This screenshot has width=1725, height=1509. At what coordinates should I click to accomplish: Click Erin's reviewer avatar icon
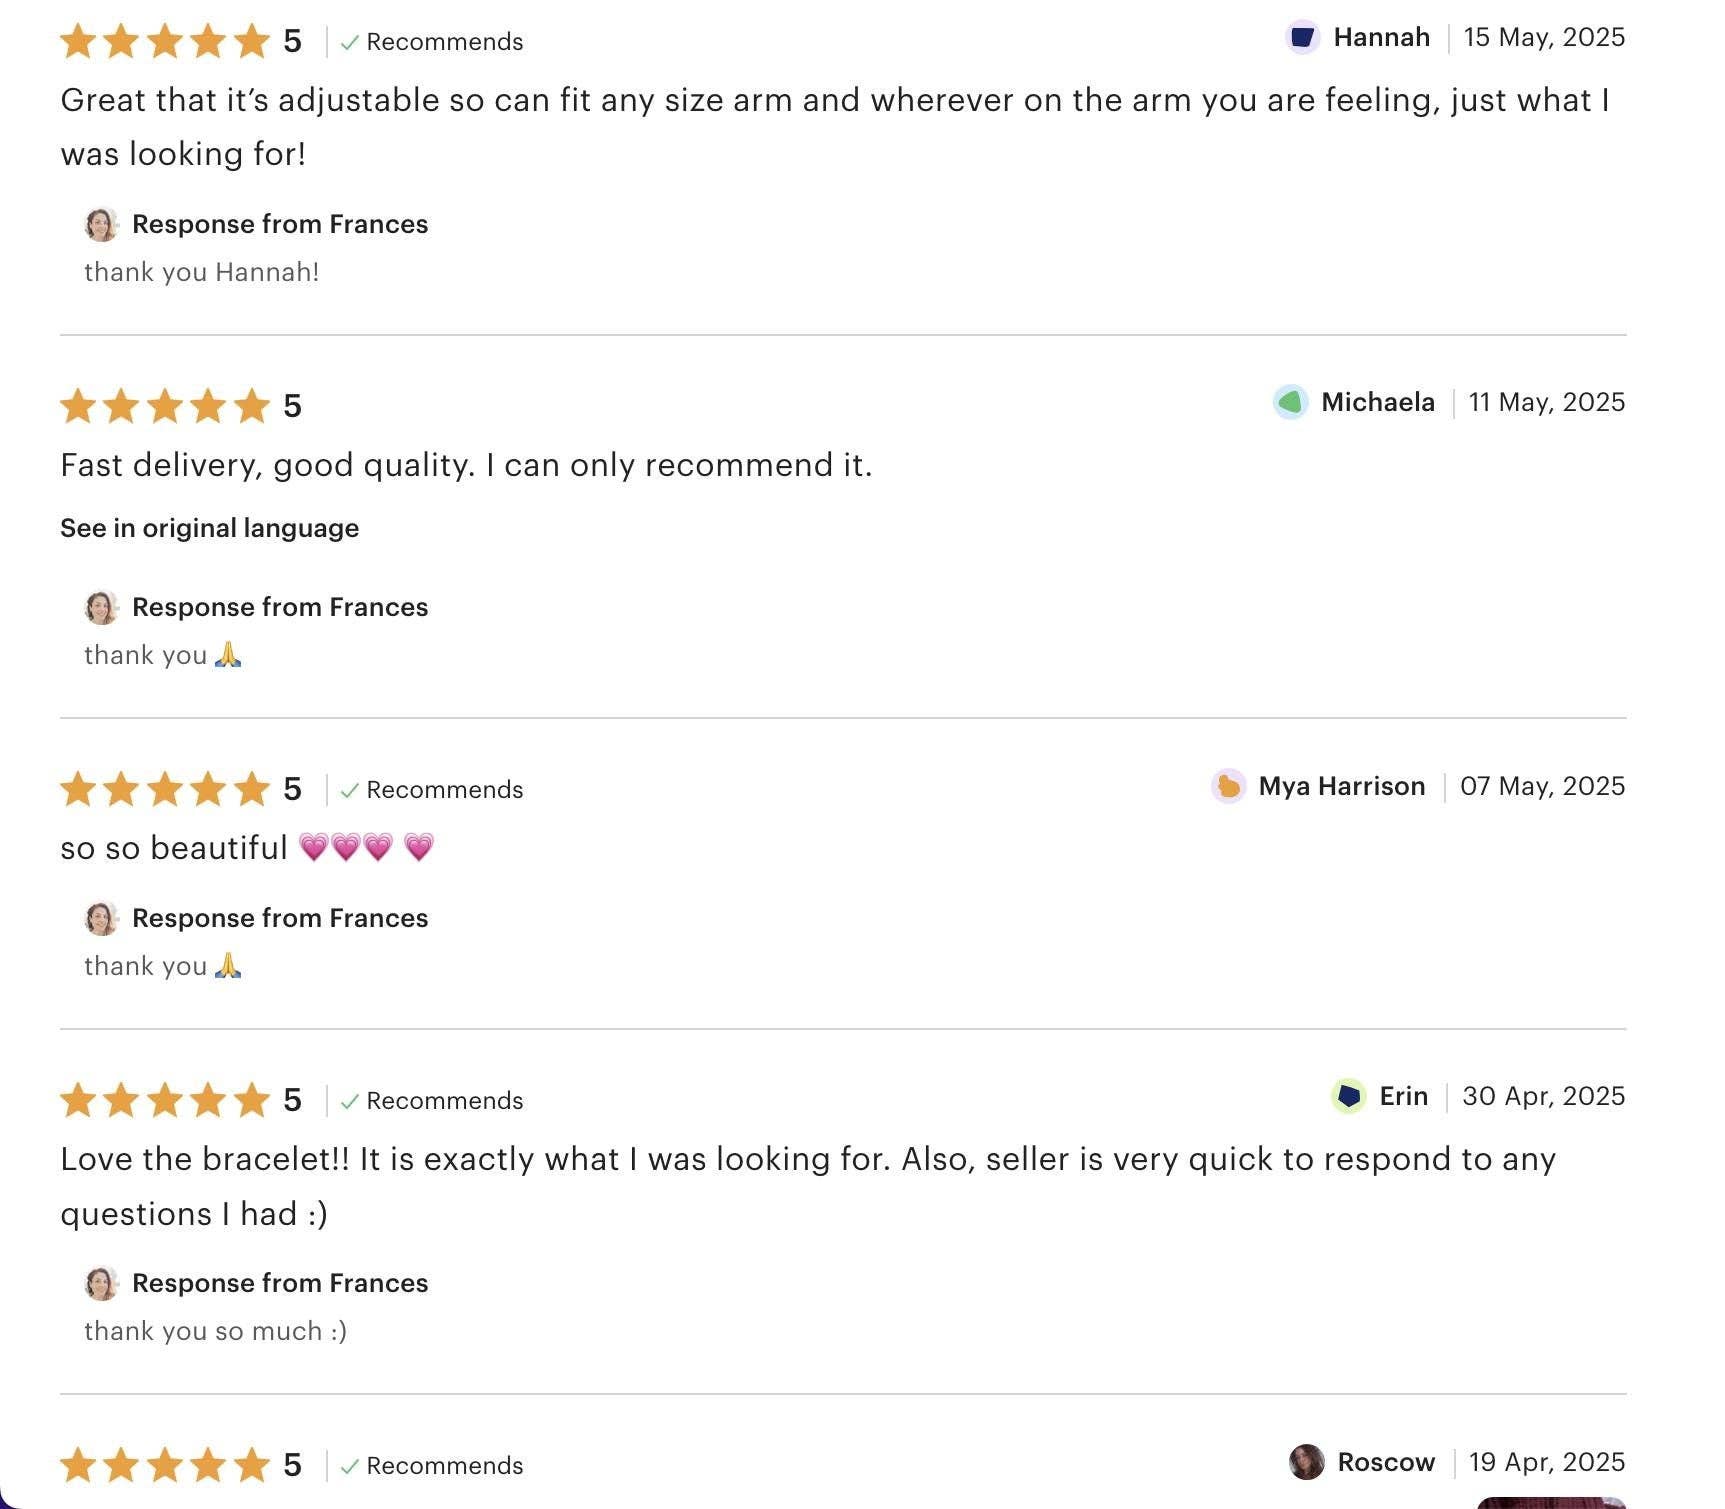point(1348,1096)
